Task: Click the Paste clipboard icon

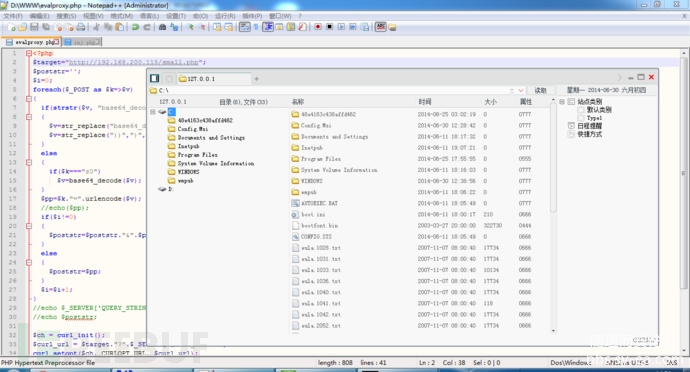Action: (x=119, y=27)
